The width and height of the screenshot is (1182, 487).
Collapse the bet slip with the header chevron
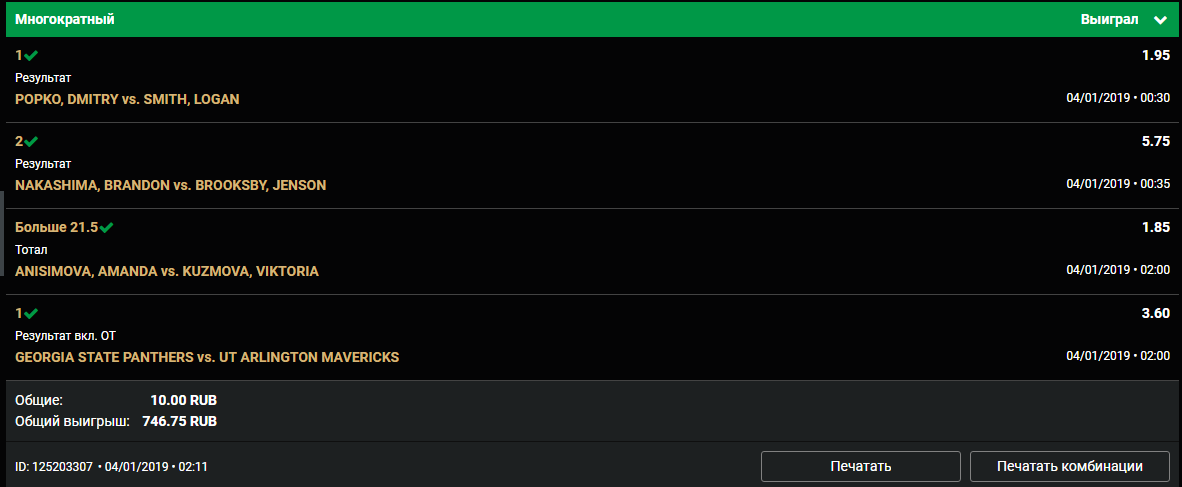(x=1160, y=19)
